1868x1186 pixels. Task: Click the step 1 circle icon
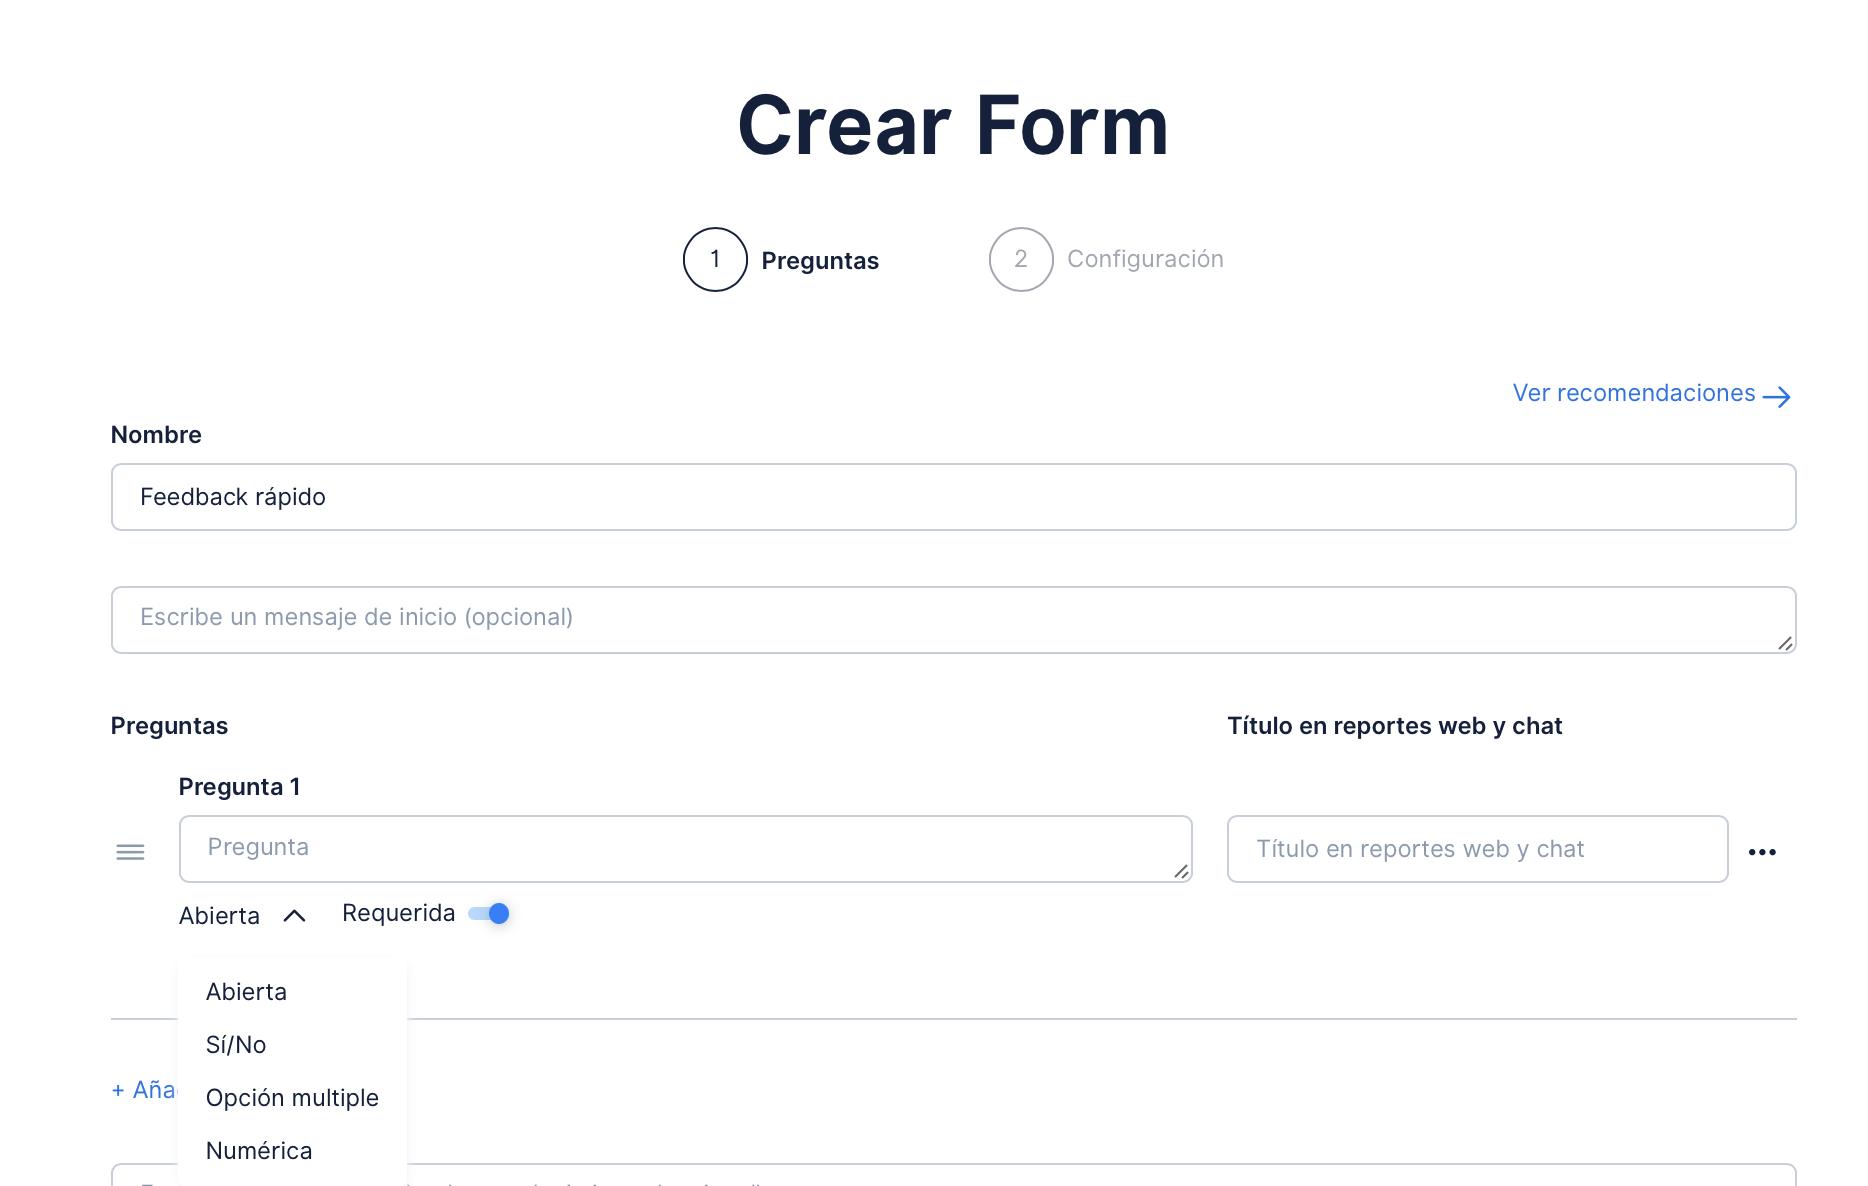[715, 260]
